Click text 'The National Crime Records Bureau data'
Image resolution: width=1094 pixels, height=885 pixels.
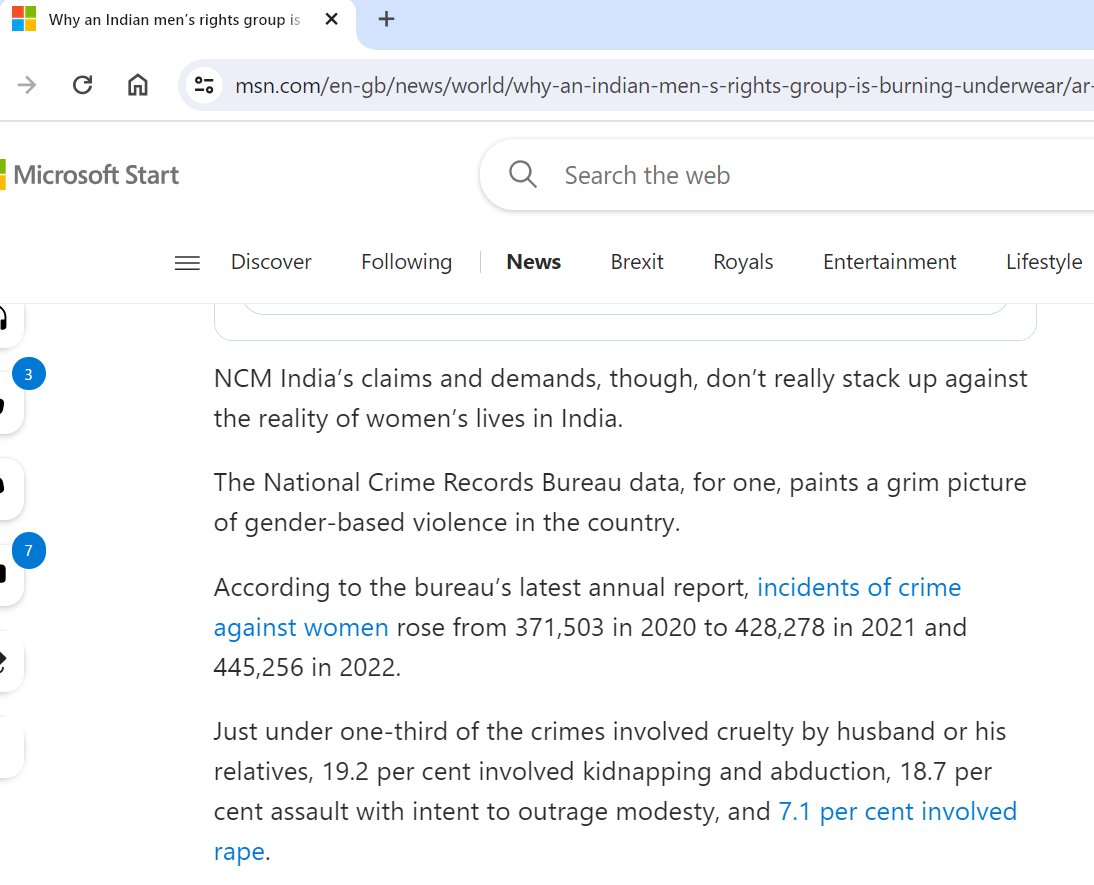point(447,482)
